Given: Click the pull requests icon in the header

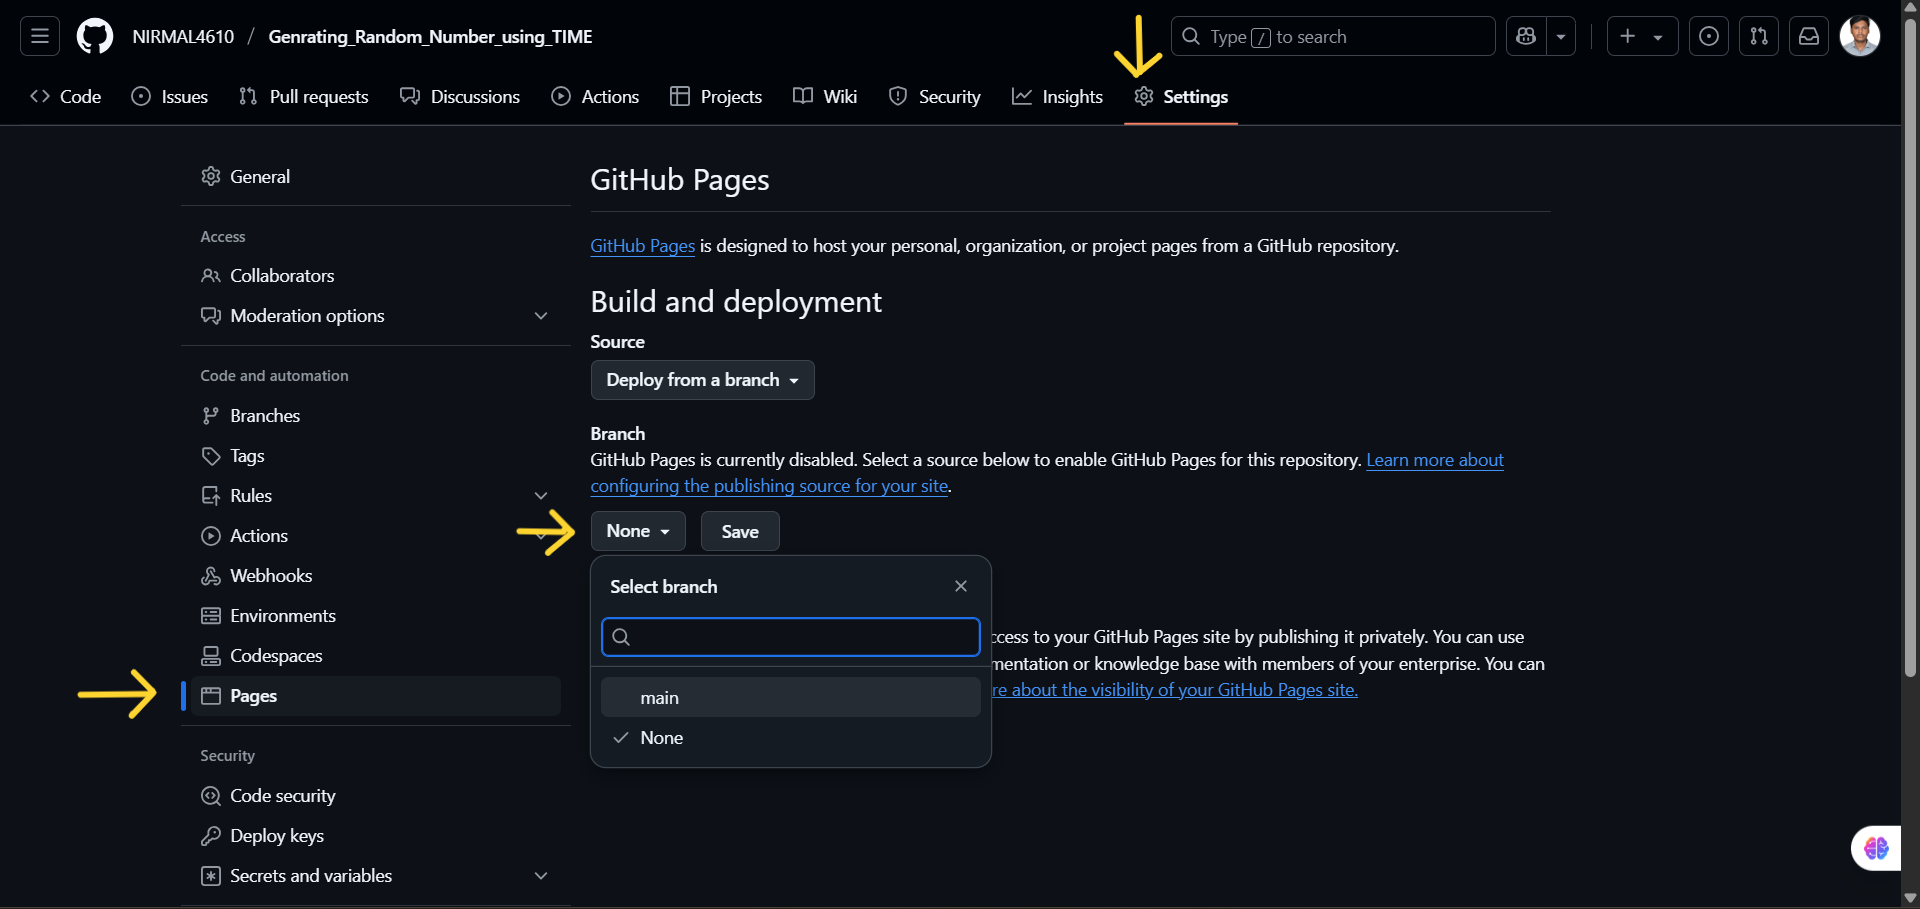Looking at the screenshot, I should click(x=1759, y=36).
